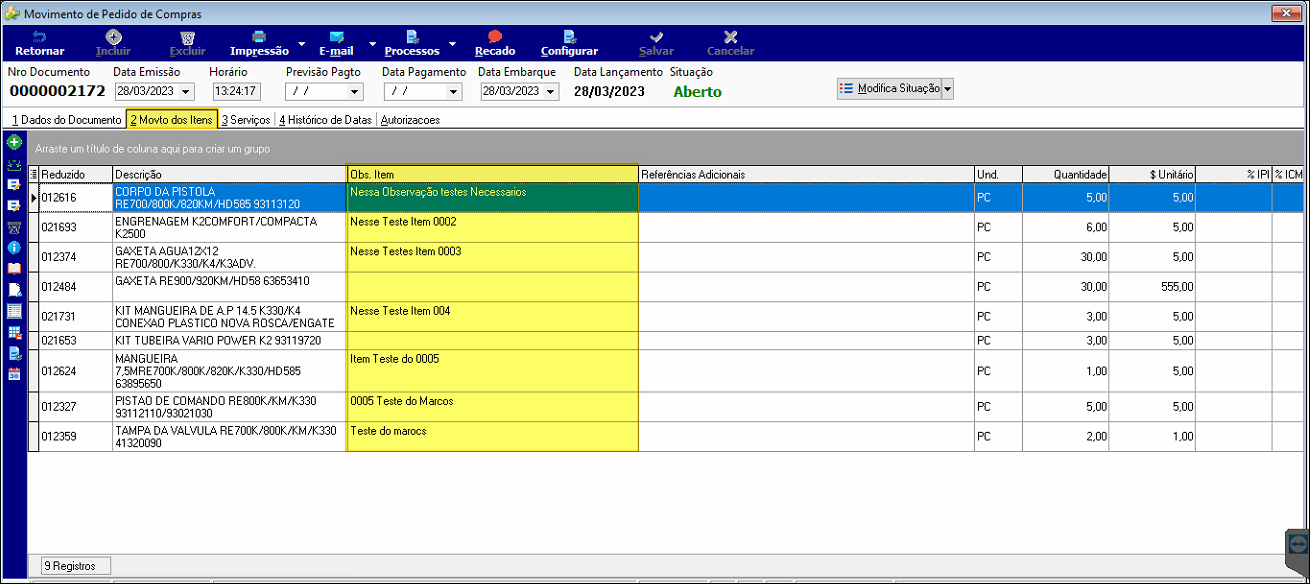Expand the Modifica Situação dropdown arrow

[948, 88]
